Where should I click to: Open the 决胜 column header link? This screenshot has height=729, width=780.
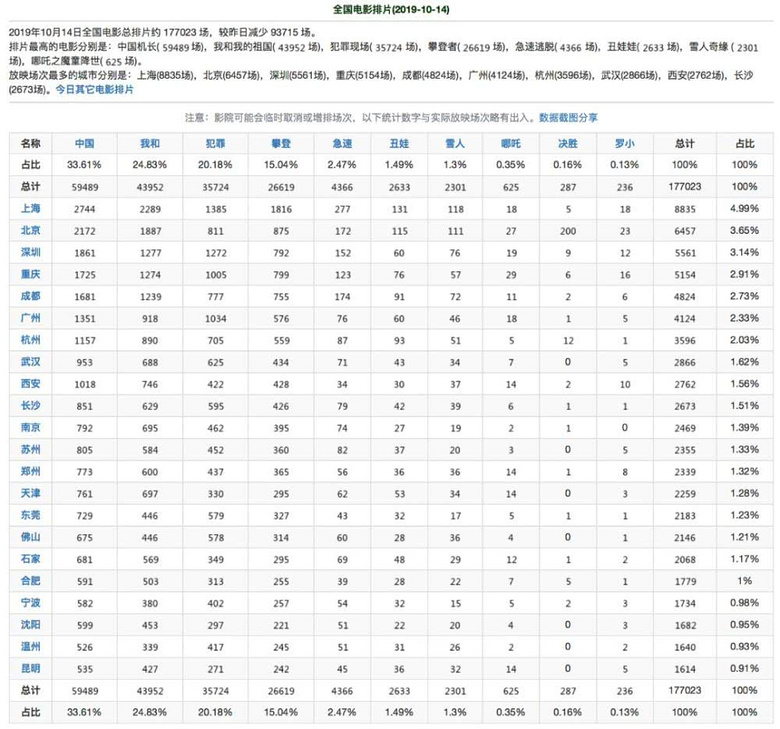[x=568, y=143]
